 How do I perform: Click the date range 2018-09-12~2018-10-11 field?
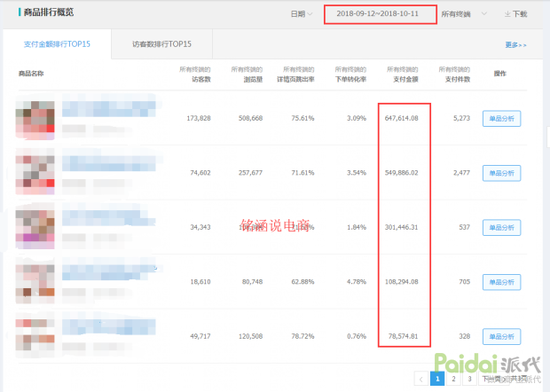click(x=380, y=14)
